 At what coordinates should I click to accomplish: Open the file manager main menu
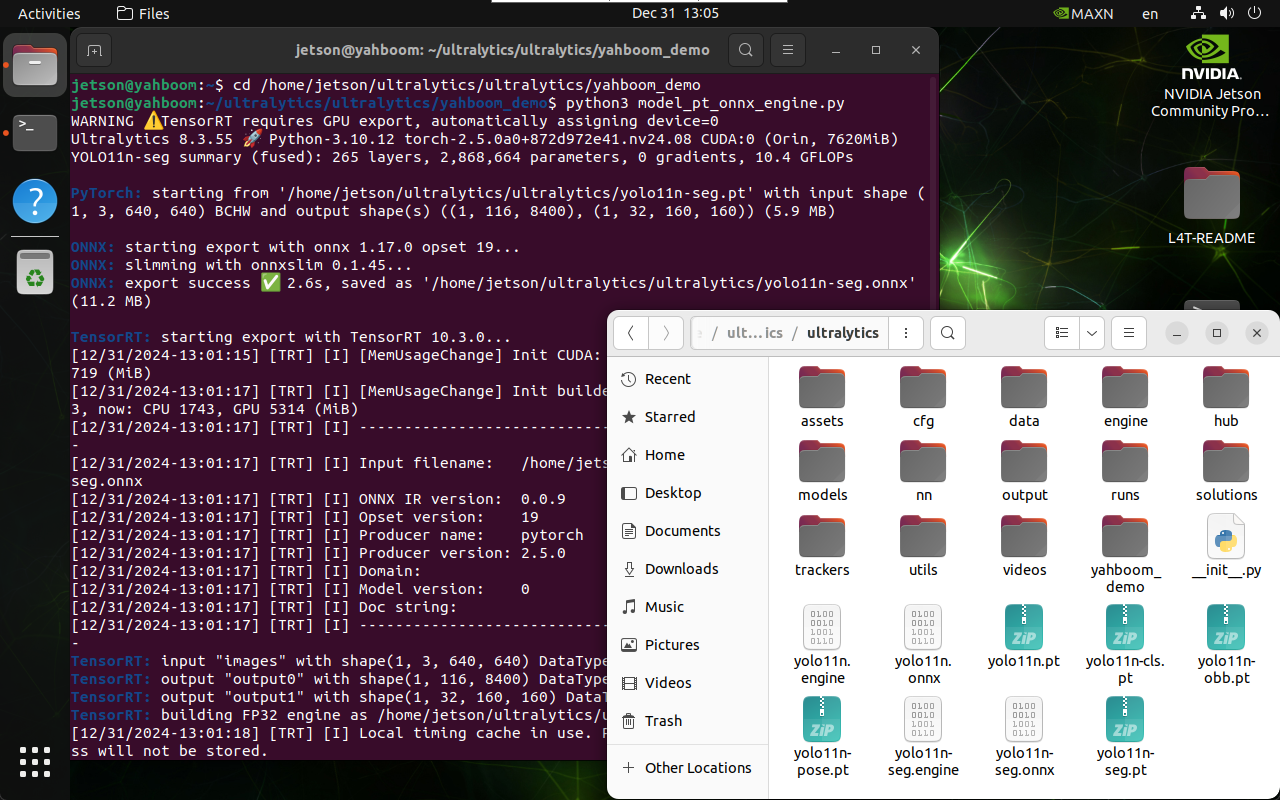[1129, 333]
